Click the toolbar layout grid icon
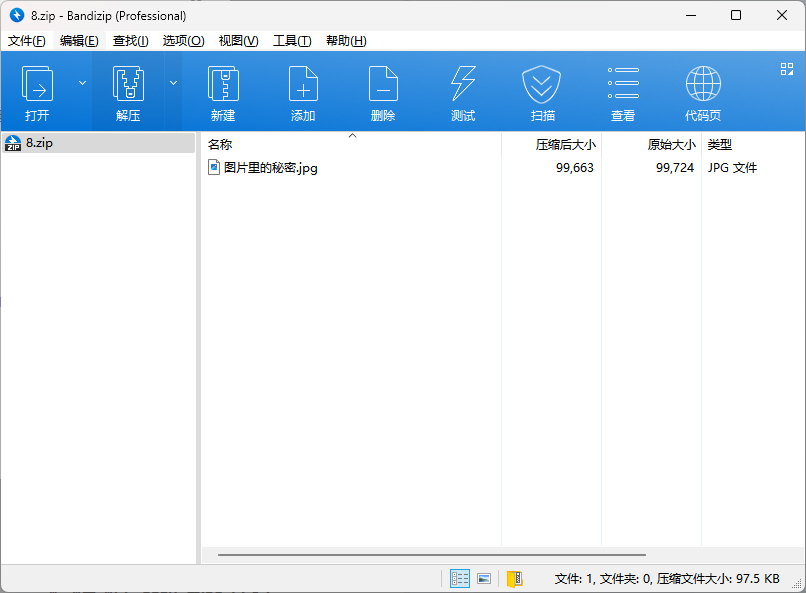 click(787, 69)
